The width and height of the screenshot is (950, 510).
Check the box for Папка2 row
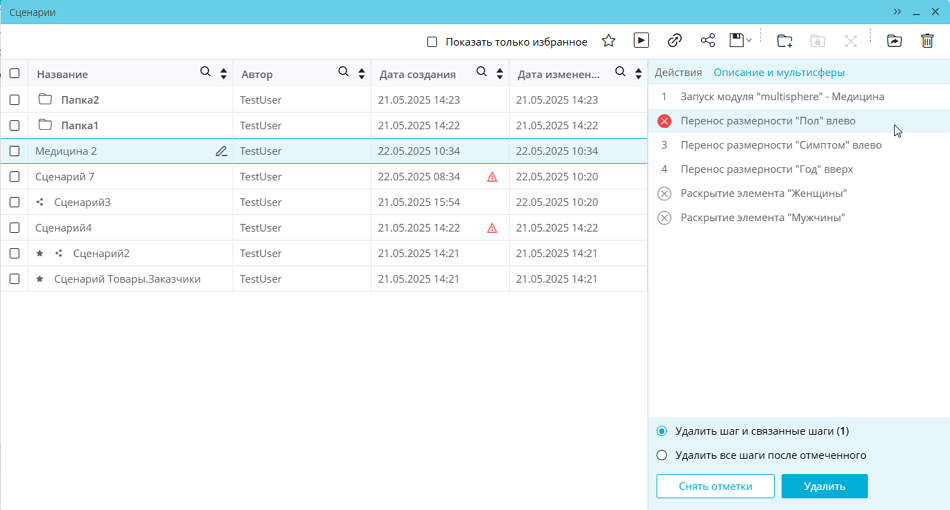click(14, 100)
